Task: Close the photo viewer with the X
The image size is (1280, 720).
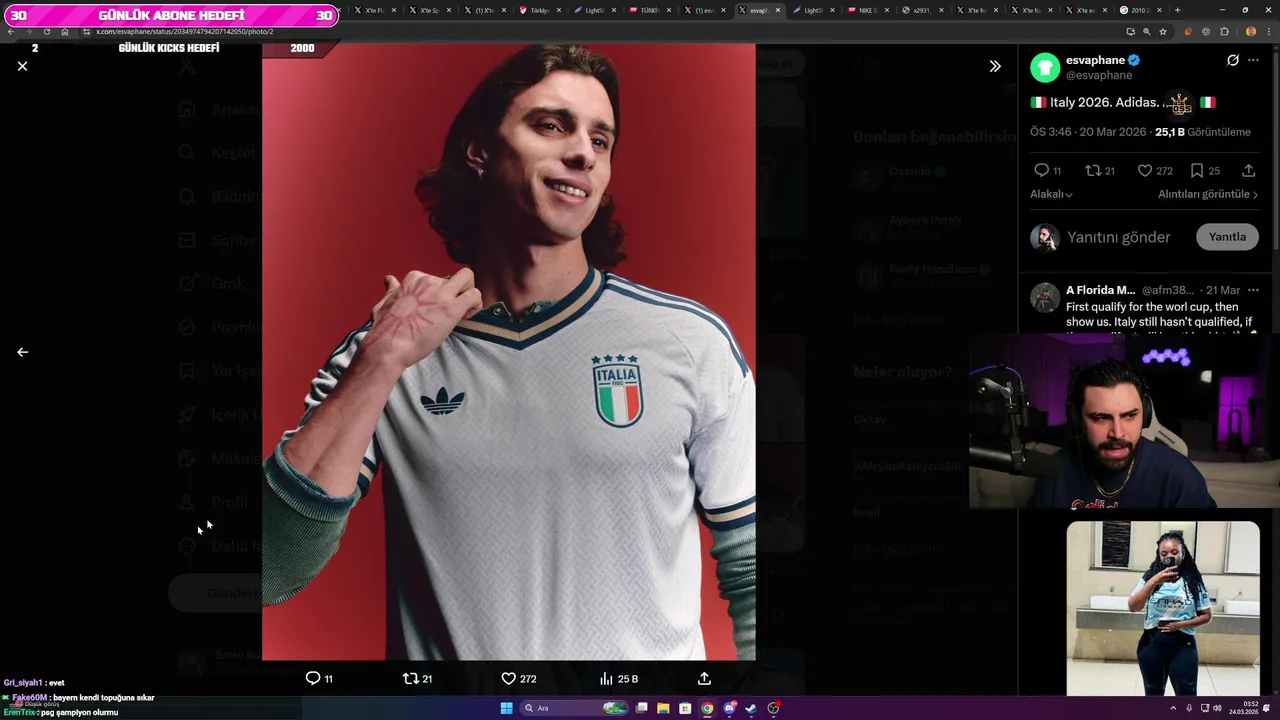Action: pyautogui.click(x=22, y=66)
